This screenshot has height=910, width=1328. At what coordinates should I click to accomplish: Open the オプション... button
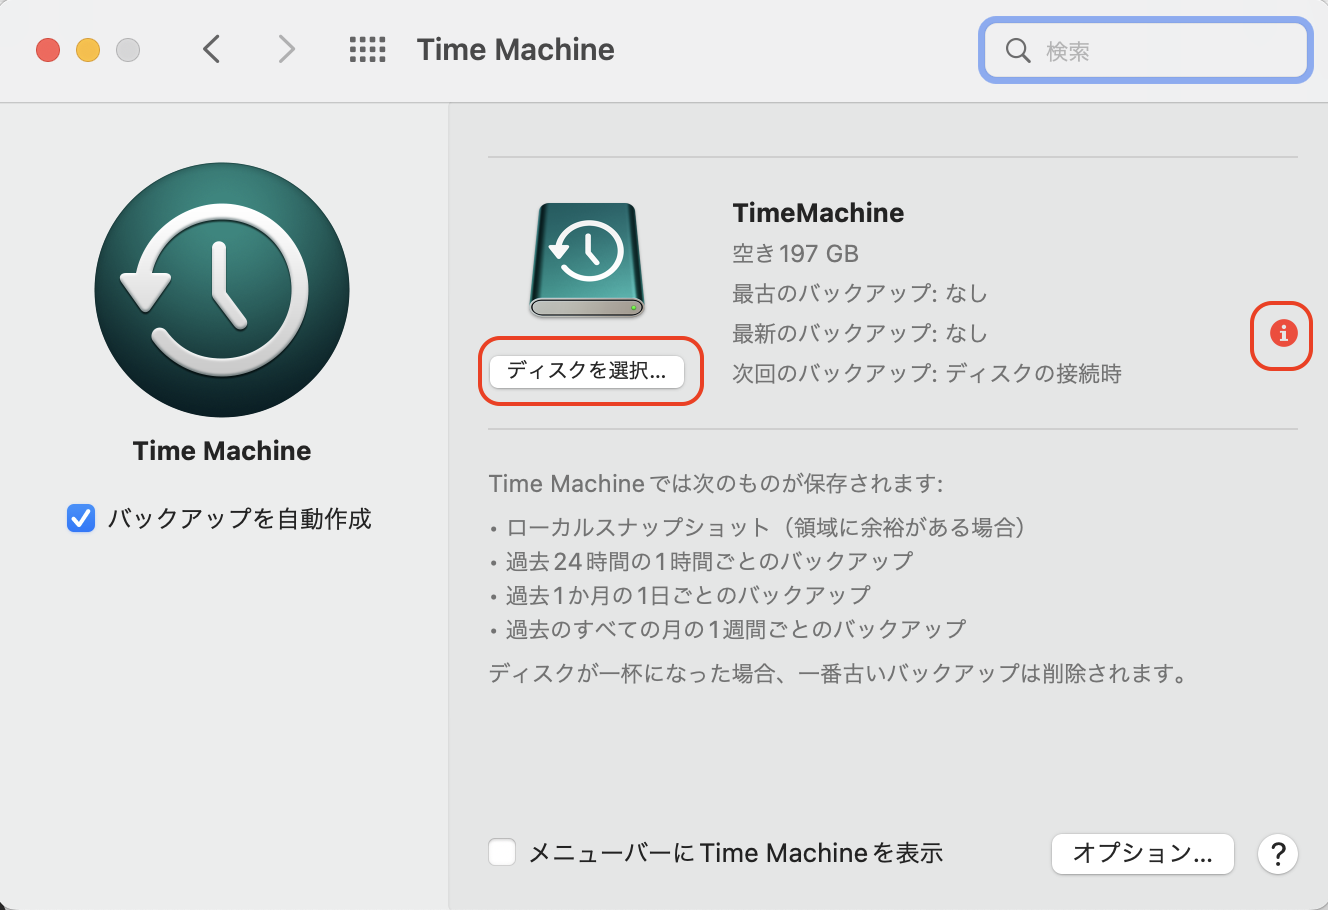point(1143,853)
